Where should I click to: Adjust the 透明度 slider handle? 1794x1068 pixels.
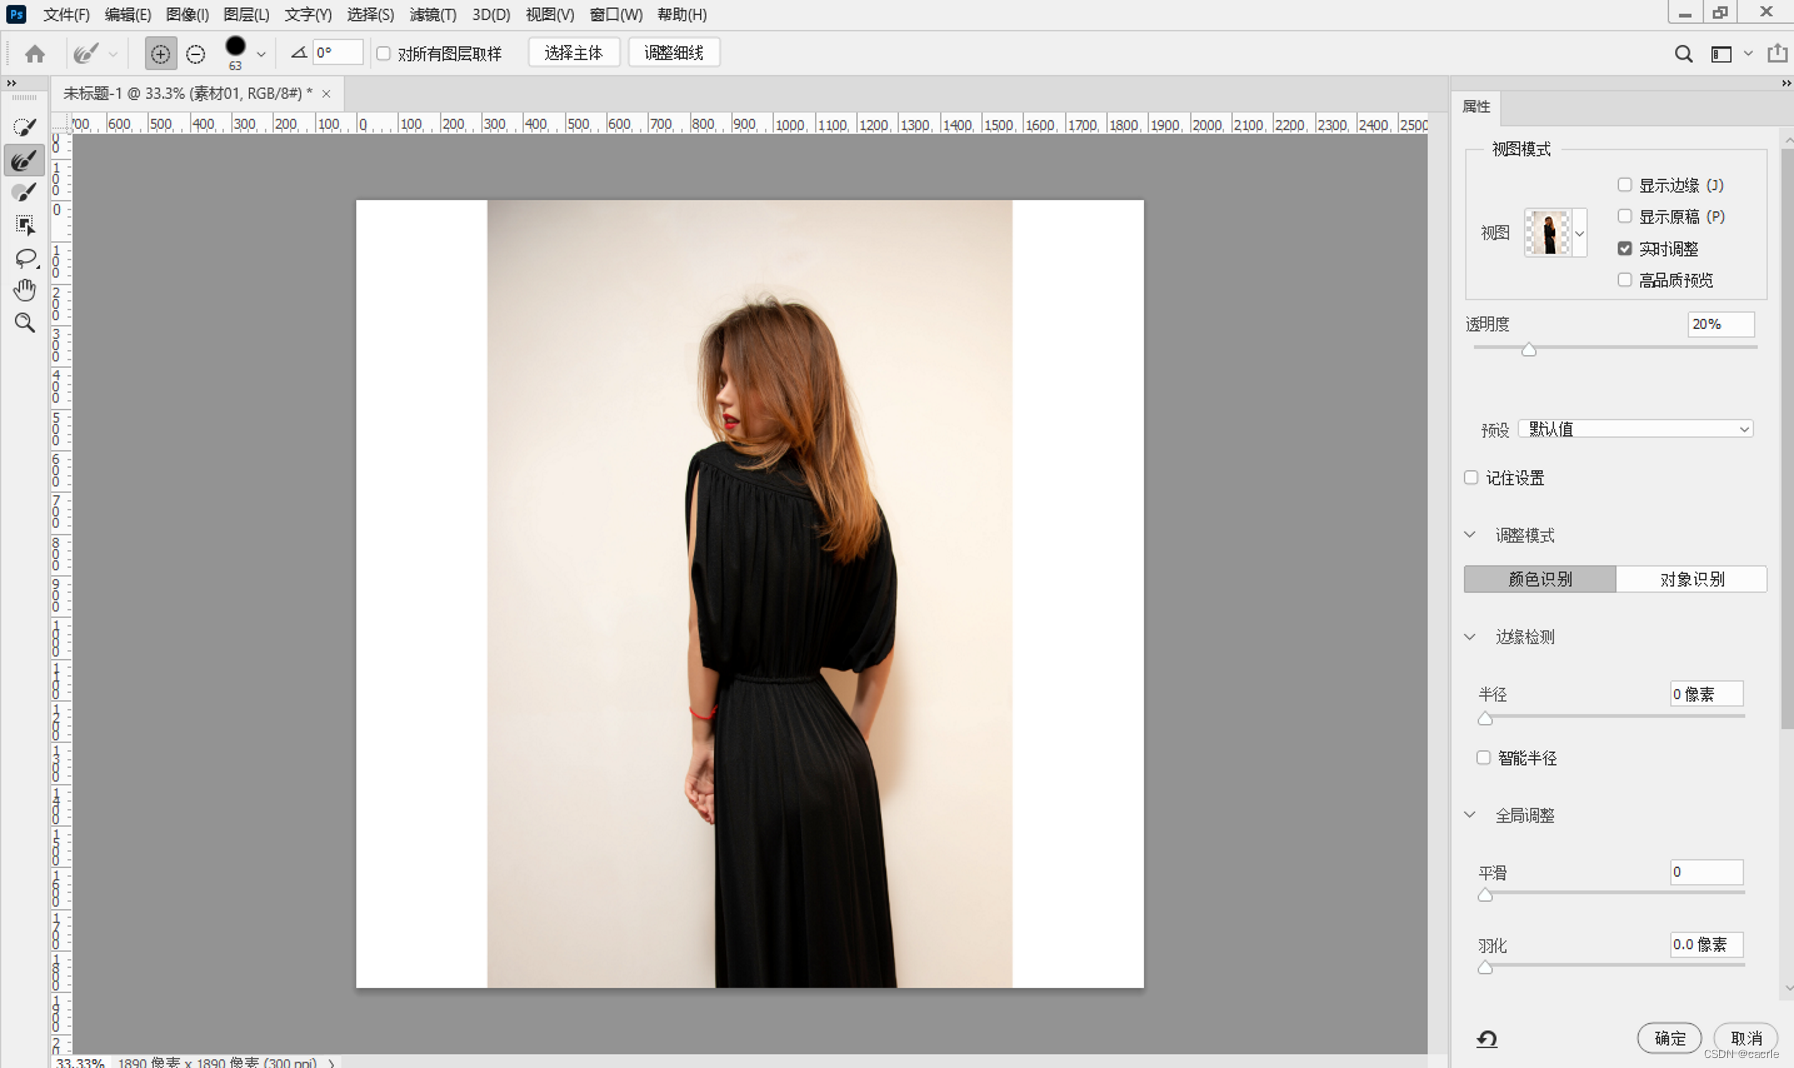tap(1528, 349)
